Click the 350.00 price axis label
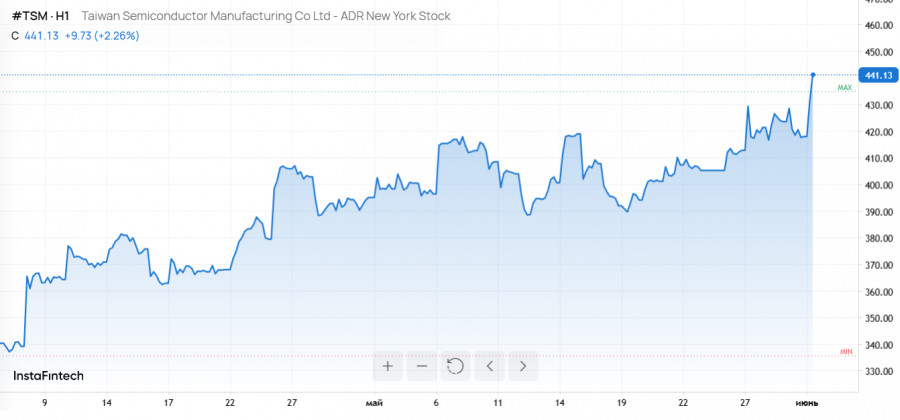The image size is (900, 420). (878, 318)
